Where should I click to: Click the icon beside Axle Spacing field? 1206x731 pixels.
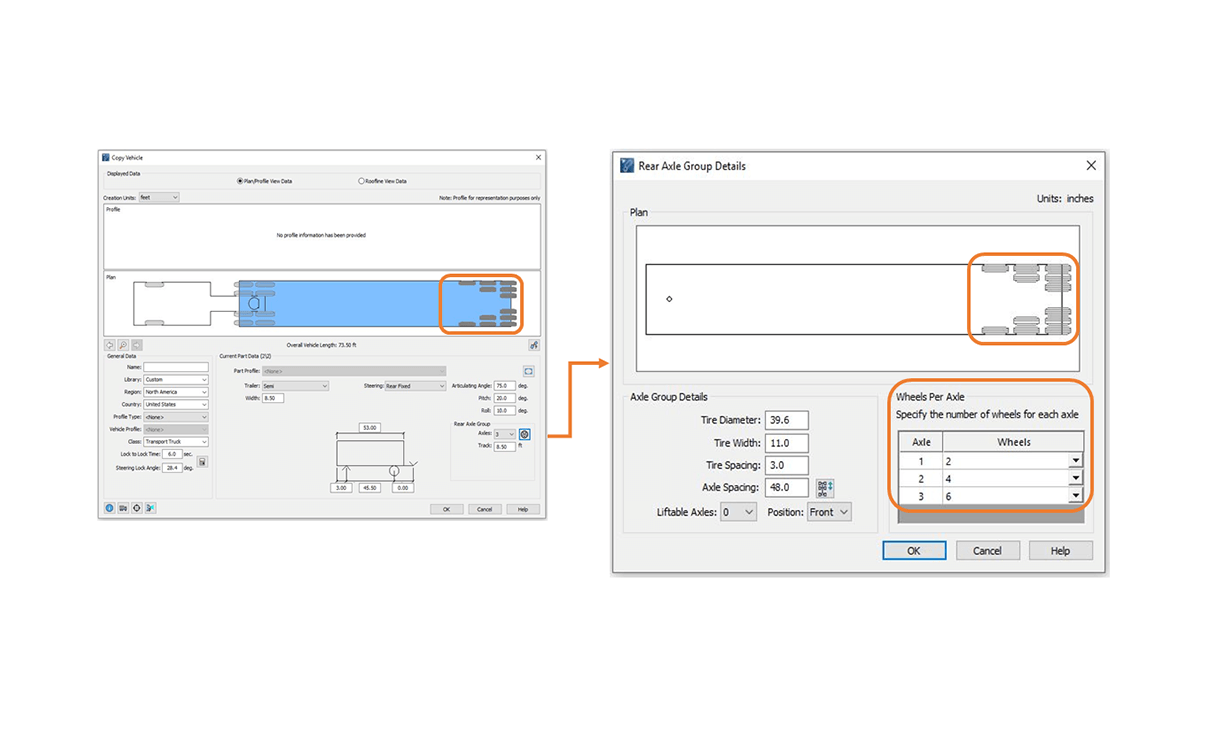[x=824, y=488]
